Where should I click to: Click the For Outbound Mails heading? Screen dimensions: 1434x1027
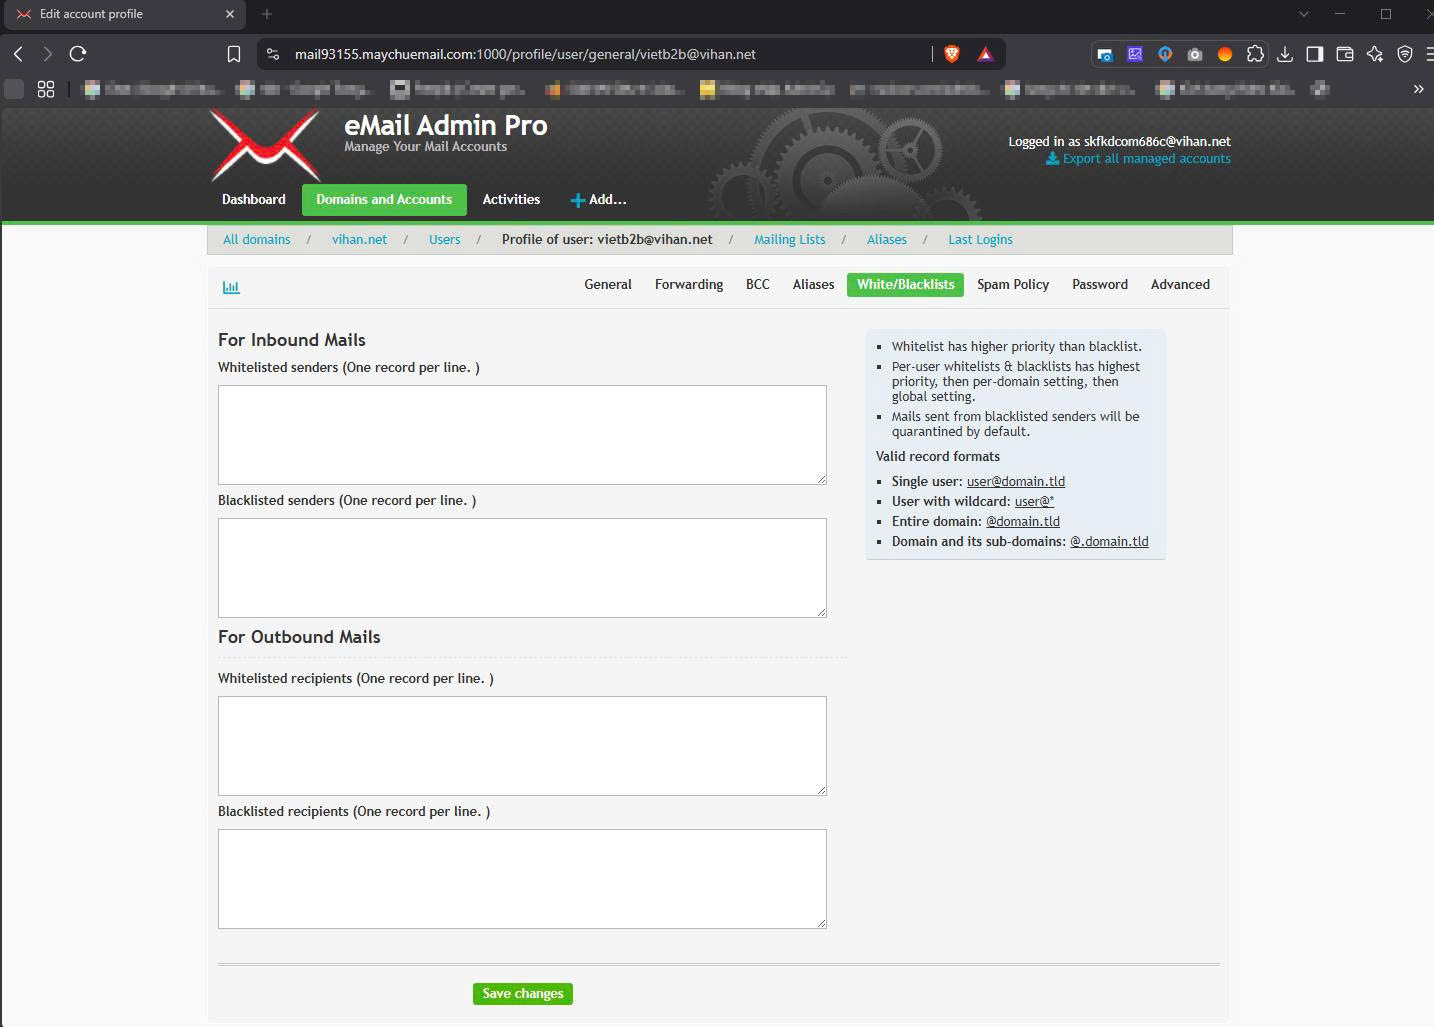click(299, 637)
